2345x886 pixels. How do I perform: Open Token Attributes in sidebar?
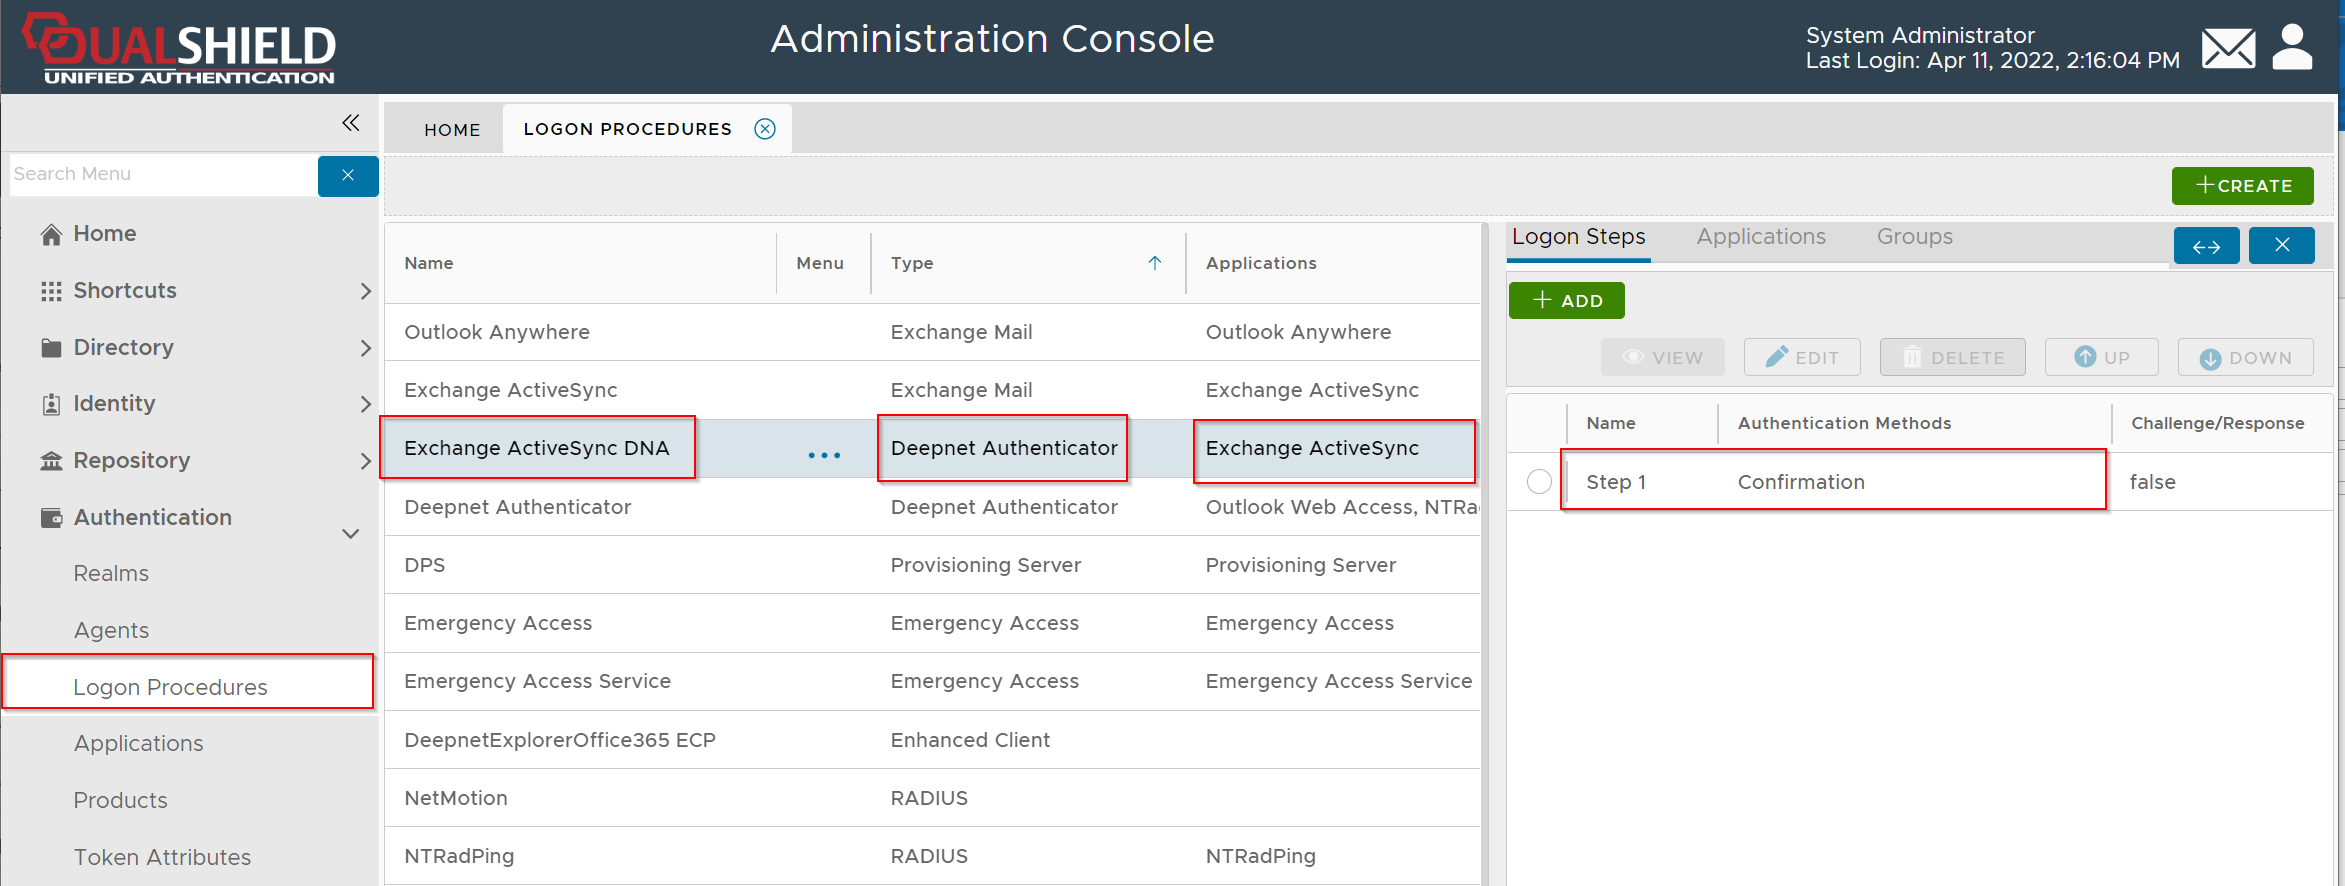click(x=162, y=857)
